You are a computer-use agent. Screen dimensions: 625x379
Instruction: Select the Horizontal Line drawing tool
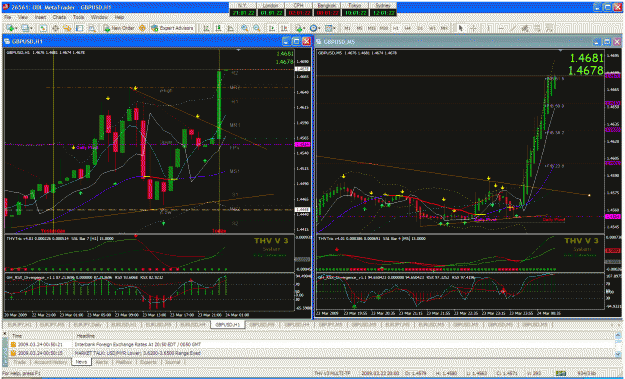501,28
